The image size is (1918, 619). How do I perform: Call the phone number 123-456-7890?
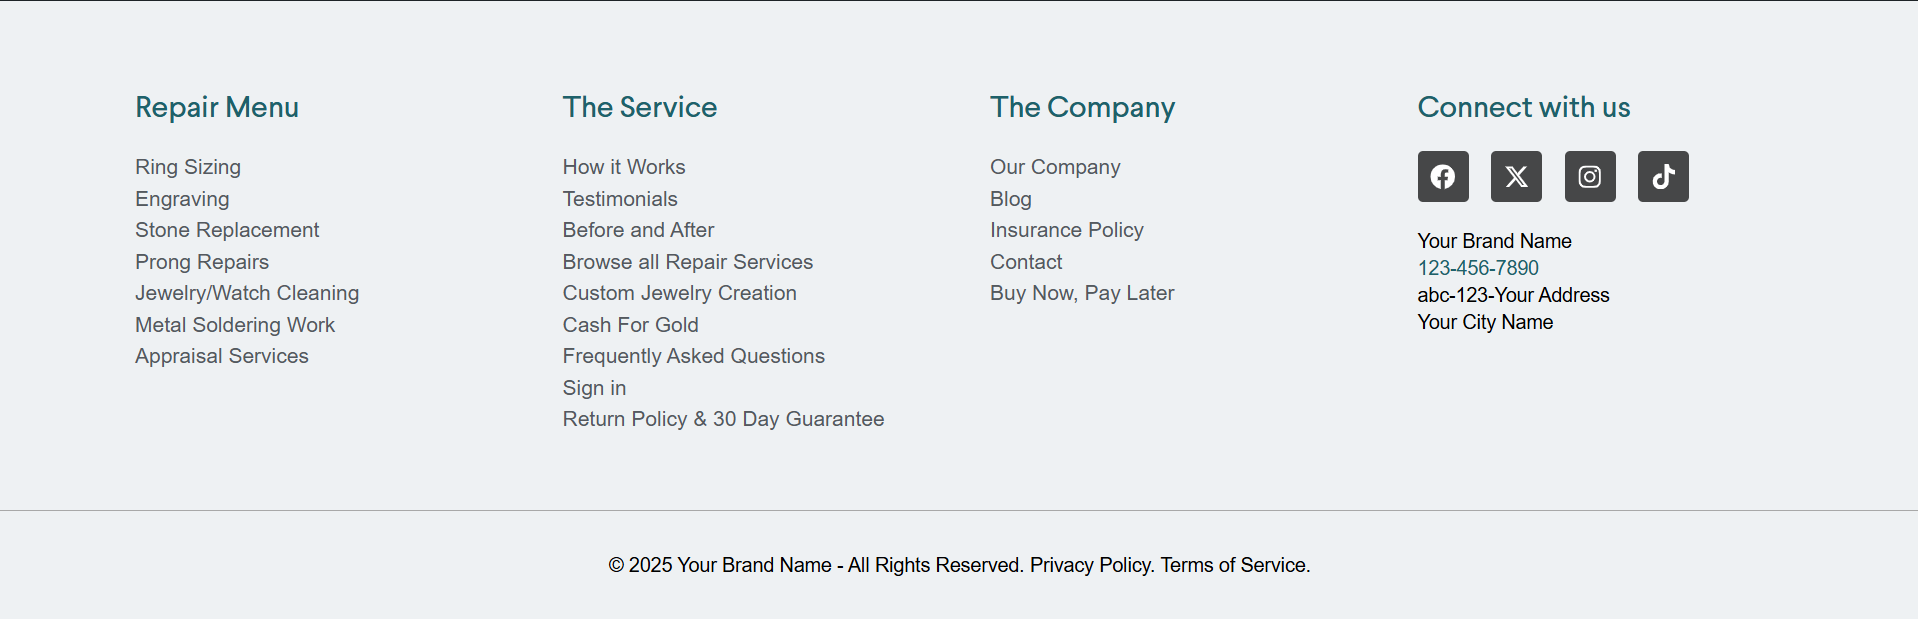point(1477,268)
